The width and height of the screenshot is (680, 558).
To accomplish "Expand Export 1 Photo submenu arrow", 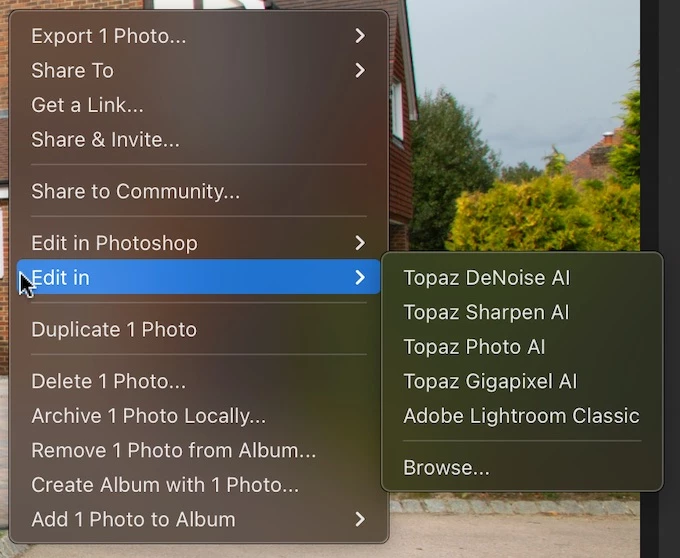I will pyautogui.click(x=360, y=36).
